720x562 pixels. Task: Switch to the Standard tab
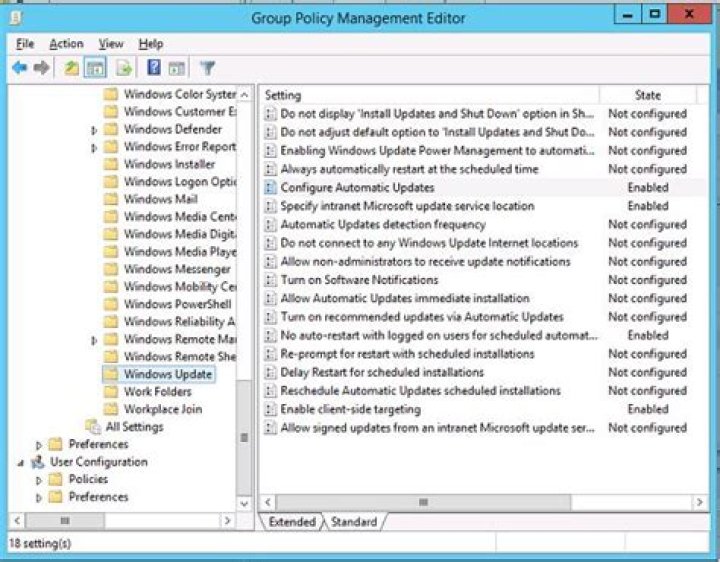point(354,522)
